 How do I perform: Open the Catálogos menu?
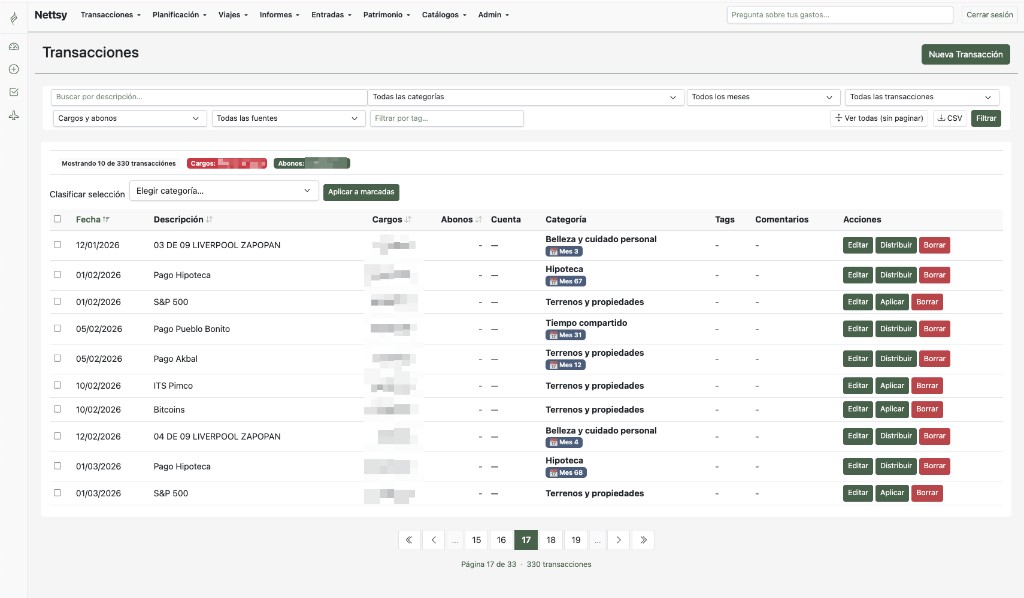(444, 14)
